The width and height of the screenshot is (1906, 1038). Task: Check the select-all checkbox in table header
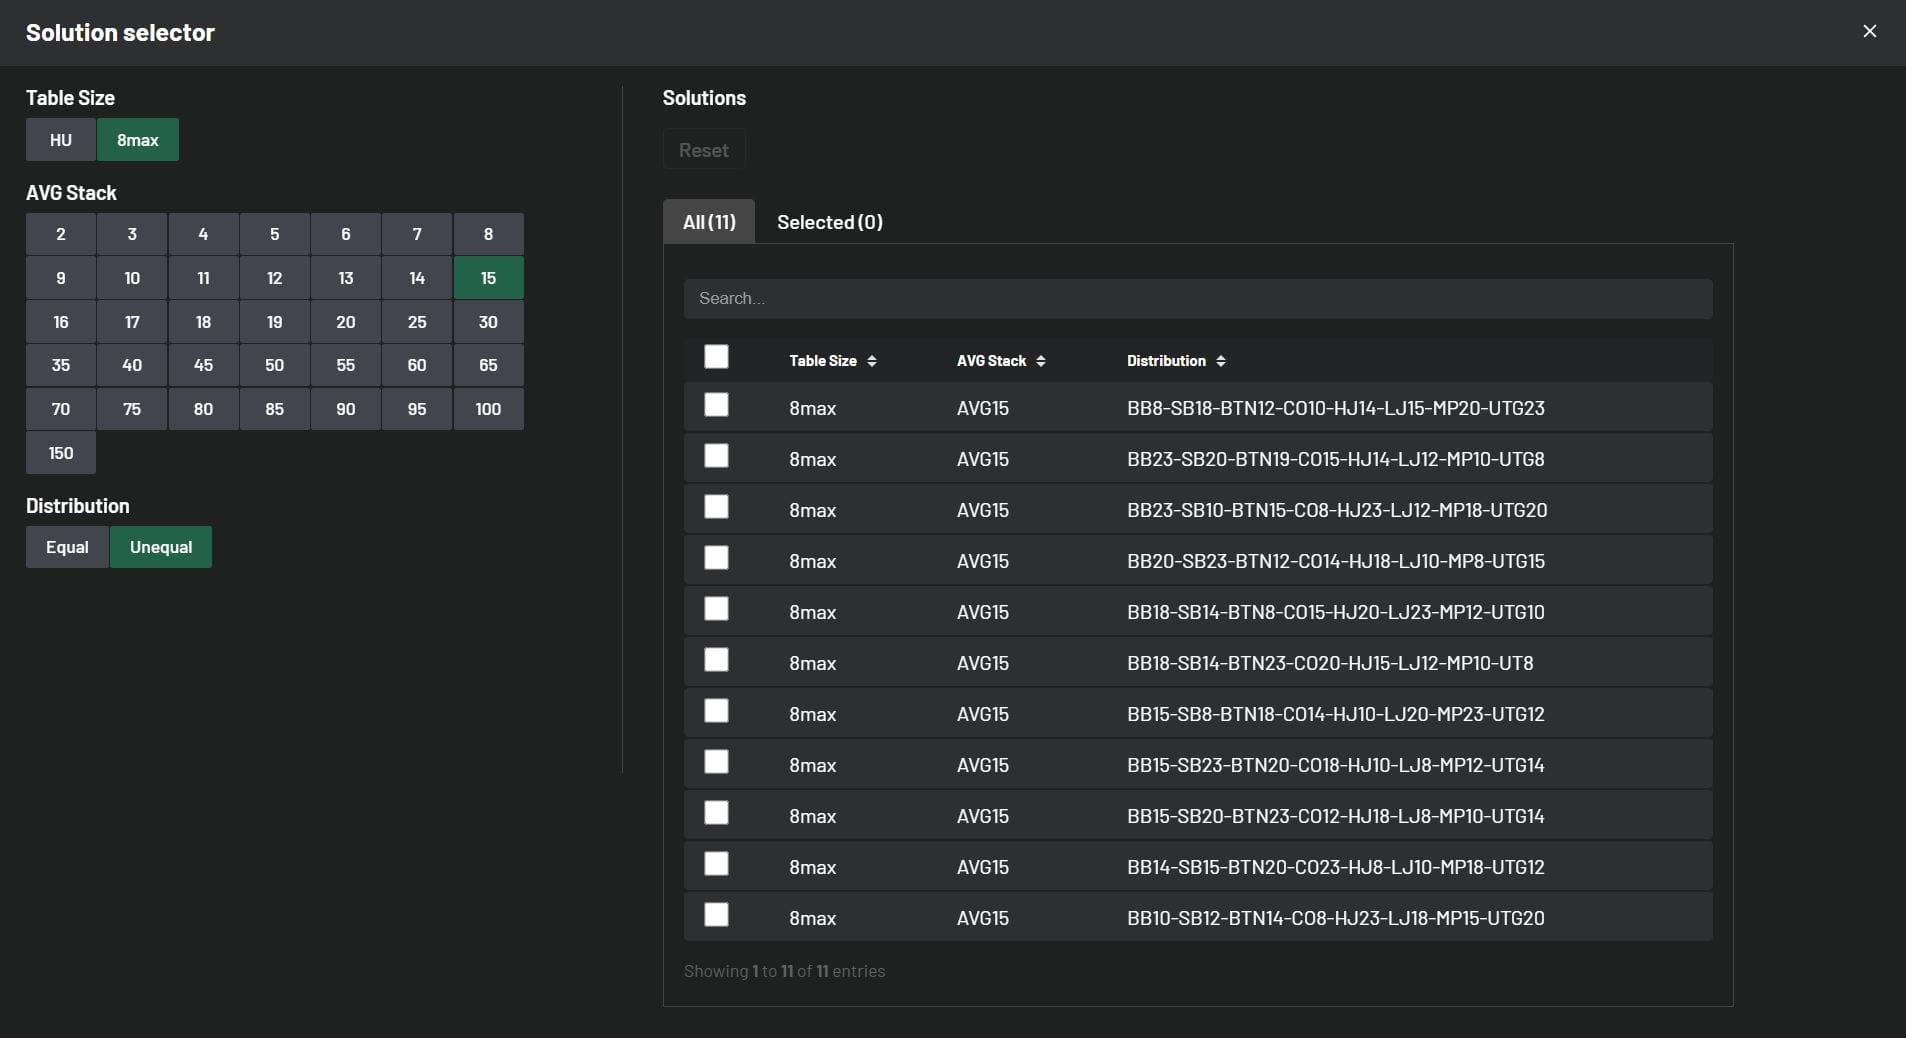[x=716, y=357]
